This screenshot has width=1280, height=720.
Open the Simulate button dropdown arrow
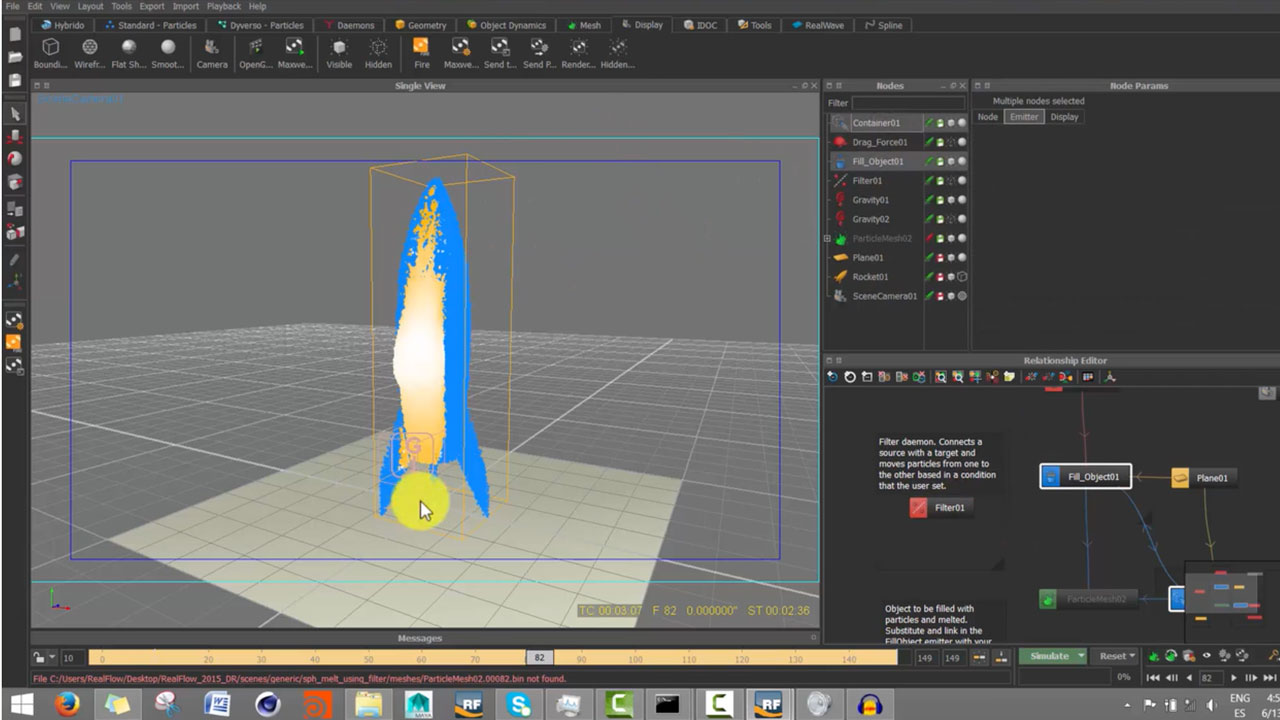click(1081, 656)
